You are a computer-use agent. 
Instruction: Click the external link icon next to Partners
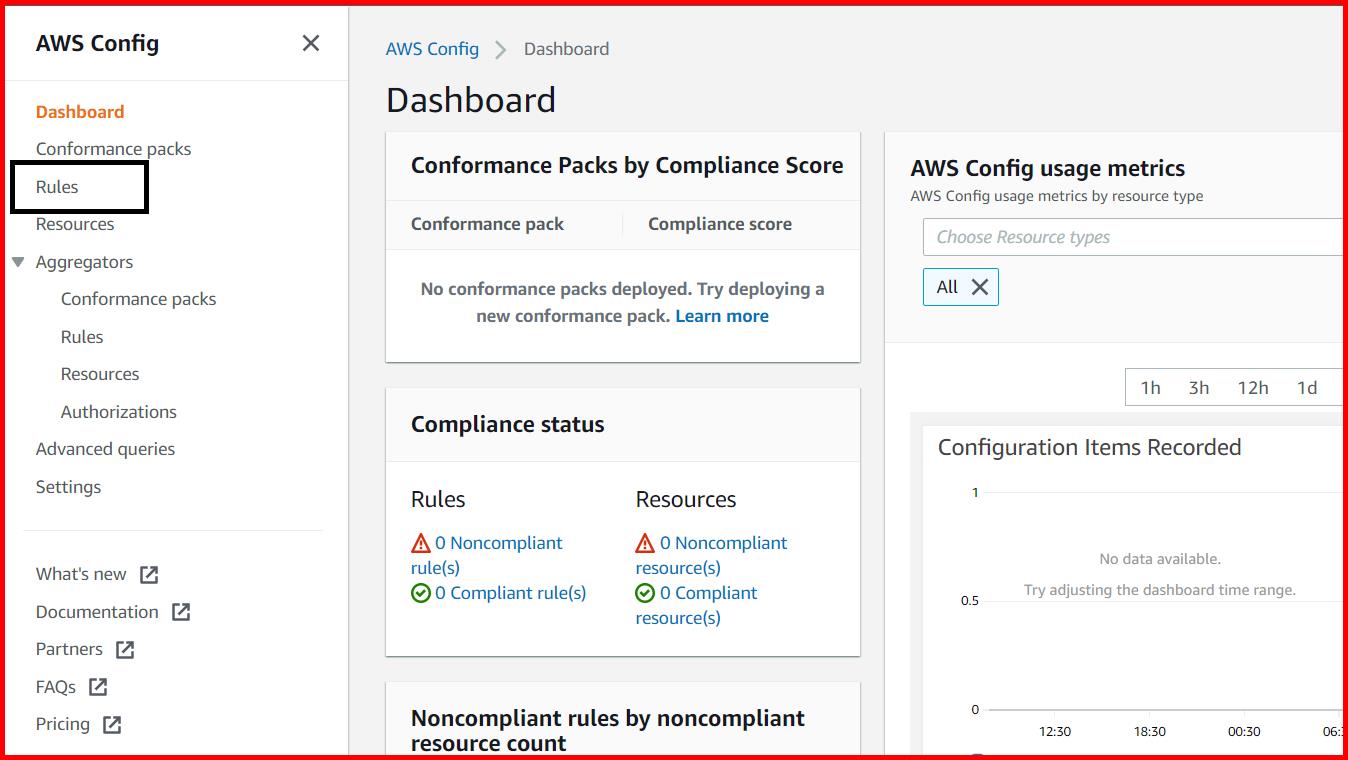(x=125, y=649)
